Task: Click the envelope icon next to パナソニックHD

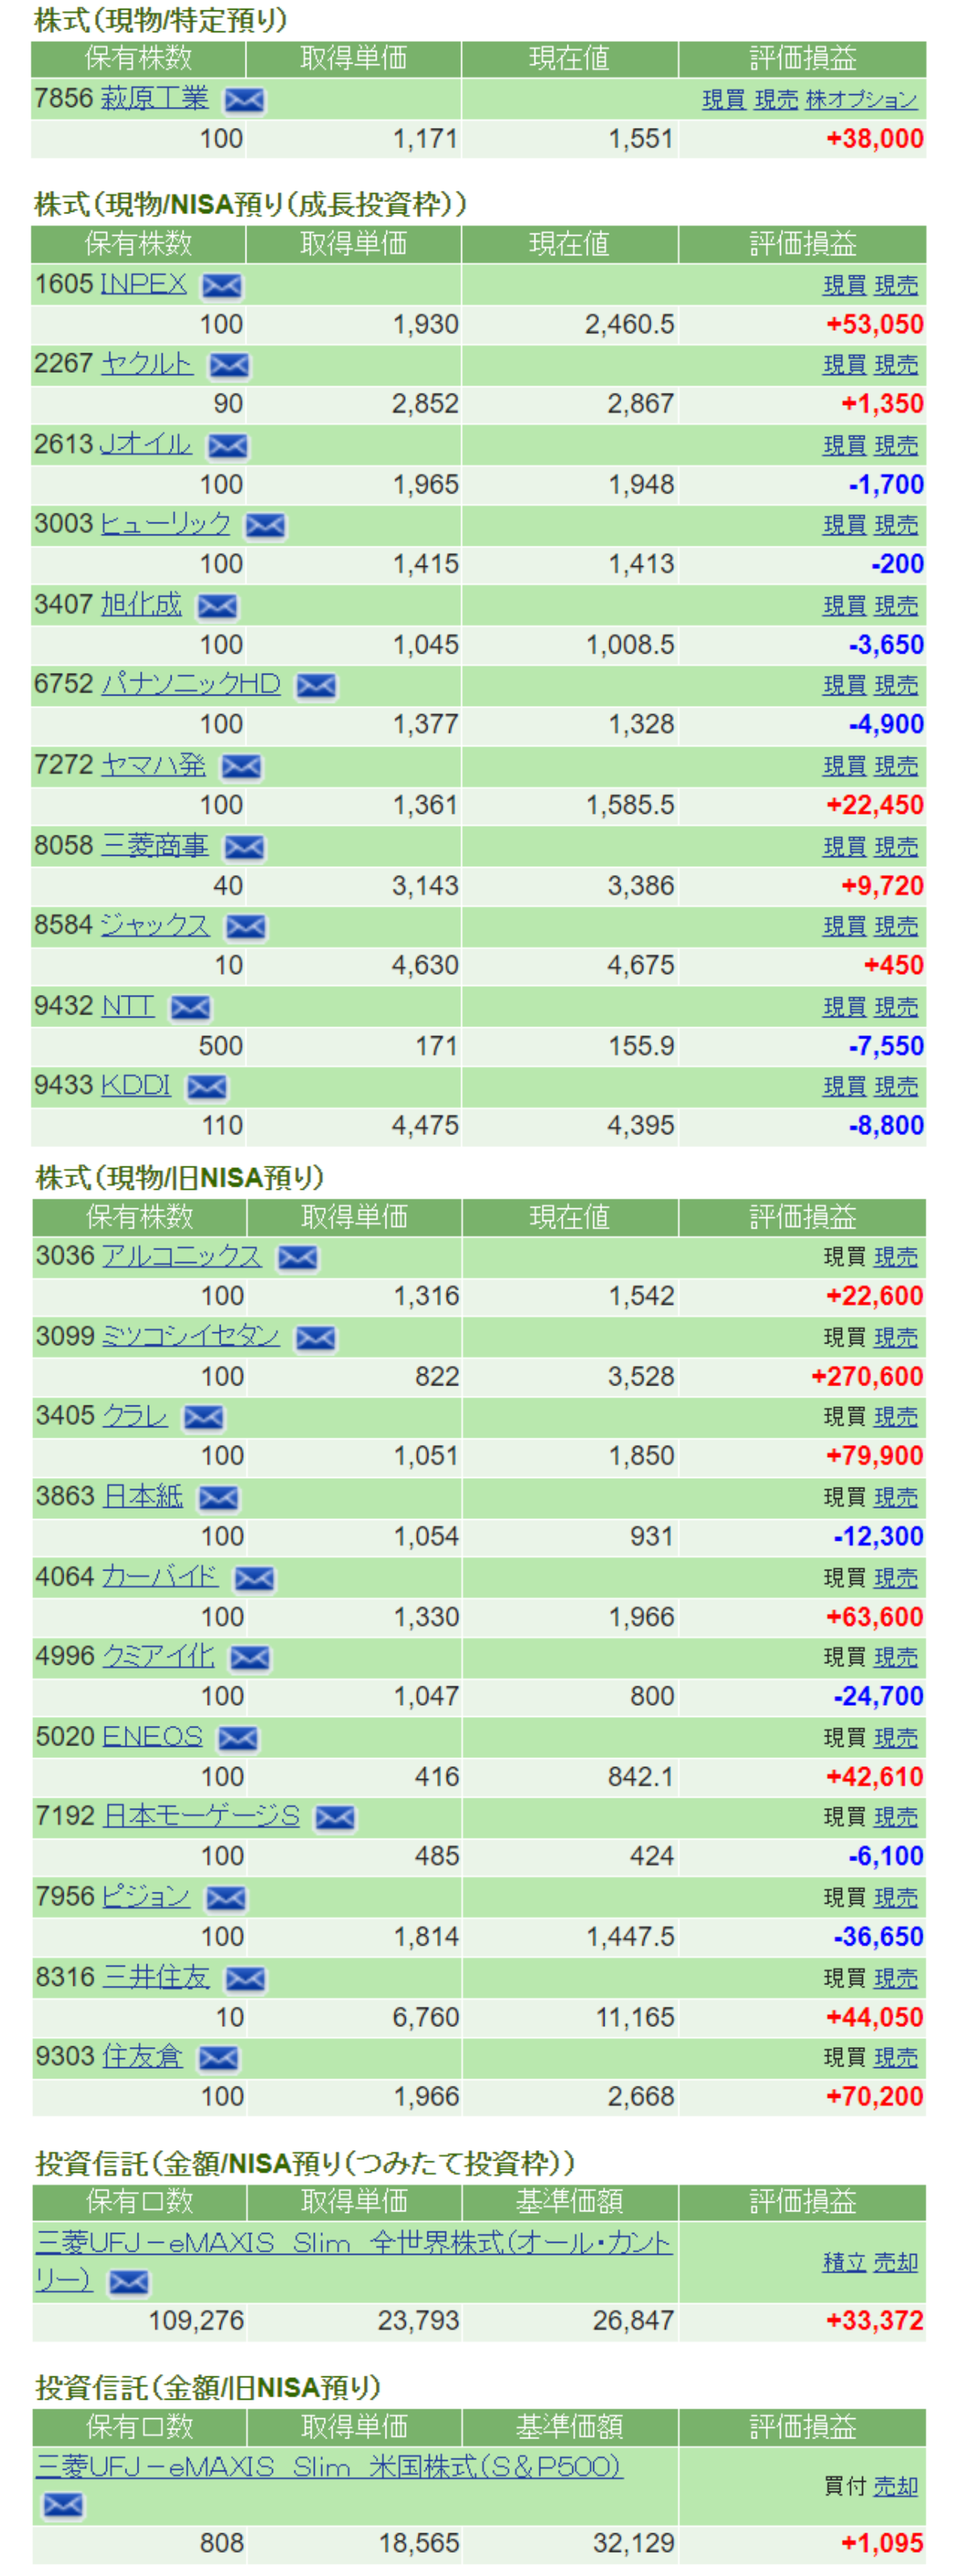Action: point(317,686)
